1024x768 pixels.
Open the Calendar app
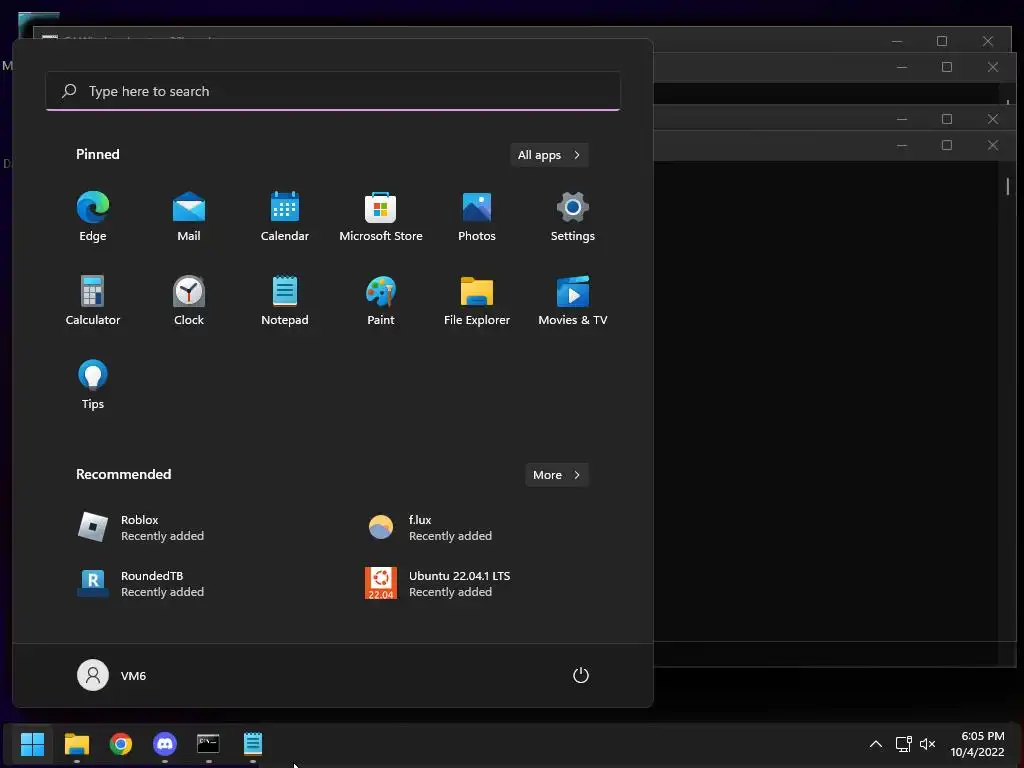click(285, 217)
